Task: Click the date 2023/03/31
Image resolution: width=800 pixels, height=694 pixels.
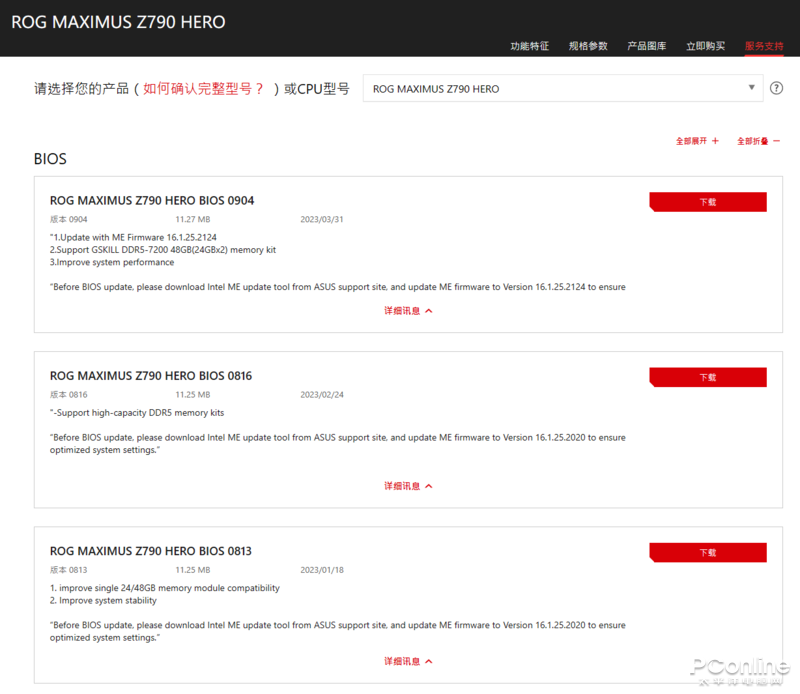Action: (321, 219)
